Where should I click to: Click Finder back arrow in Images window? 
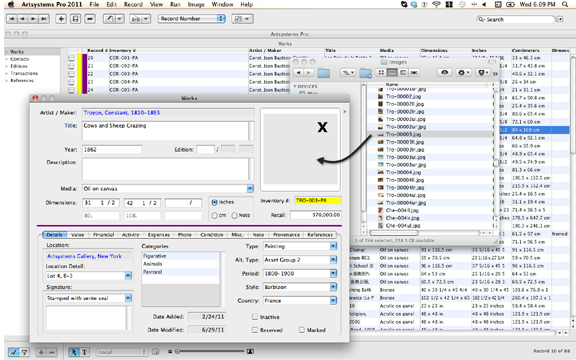tap(299, 73)
